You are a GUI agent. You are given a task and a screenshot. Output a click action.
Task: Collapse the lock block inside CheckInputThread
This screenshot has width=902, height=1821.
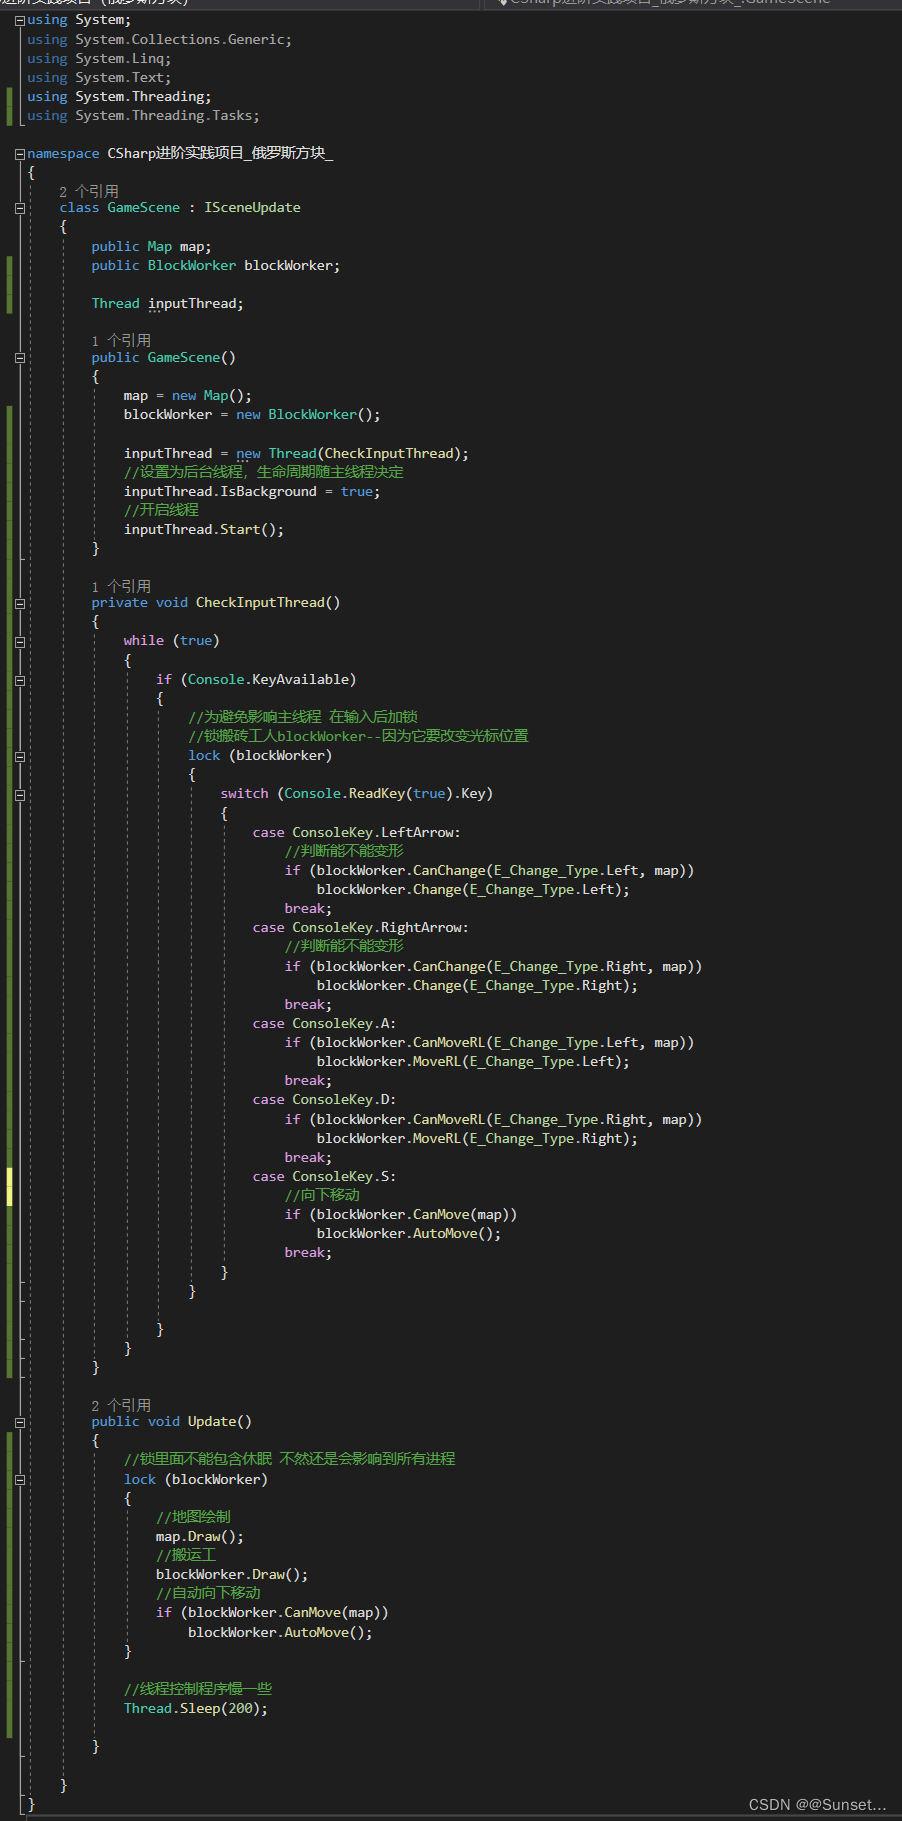pos(19,756)
